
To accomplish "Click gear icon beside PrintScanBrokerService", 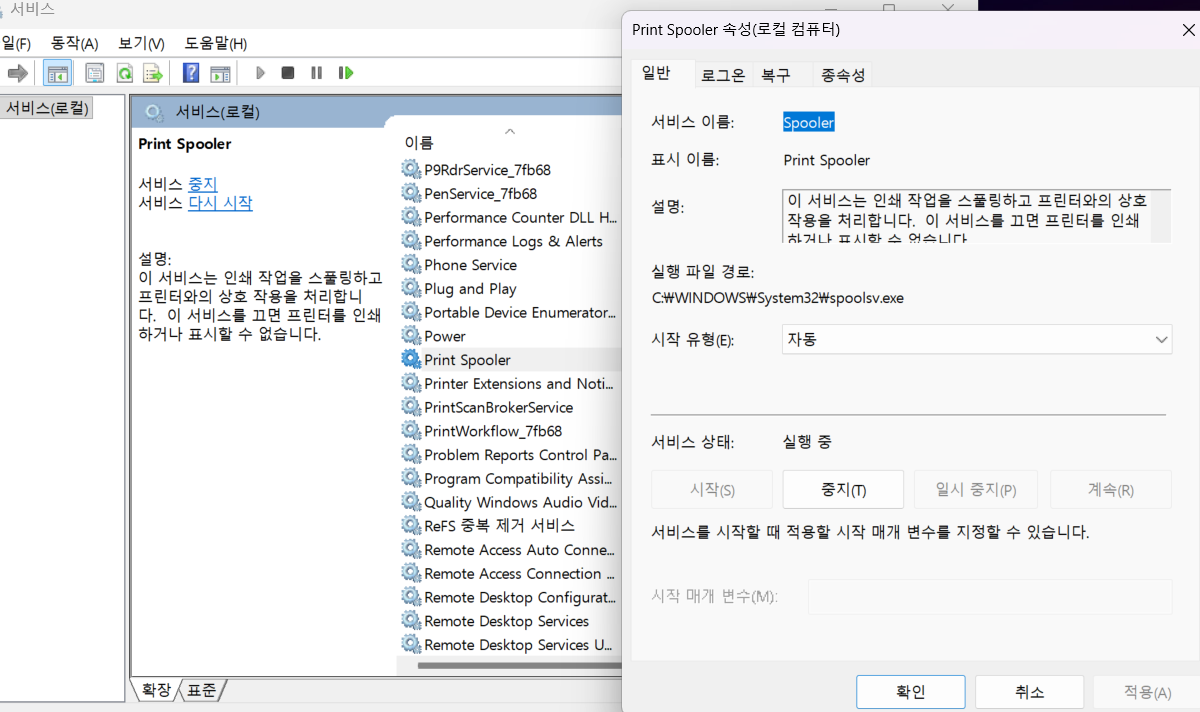I will [x=411, y=407].
